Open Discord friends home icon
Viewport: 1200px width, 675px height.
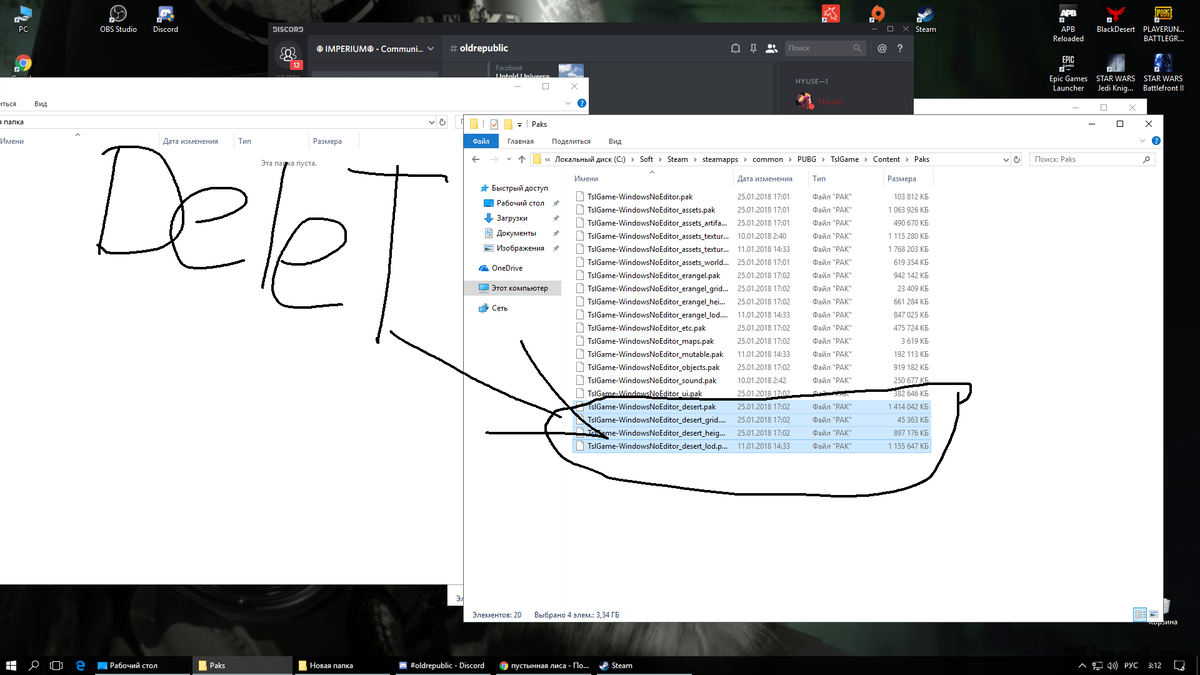[x=289, y=54]
